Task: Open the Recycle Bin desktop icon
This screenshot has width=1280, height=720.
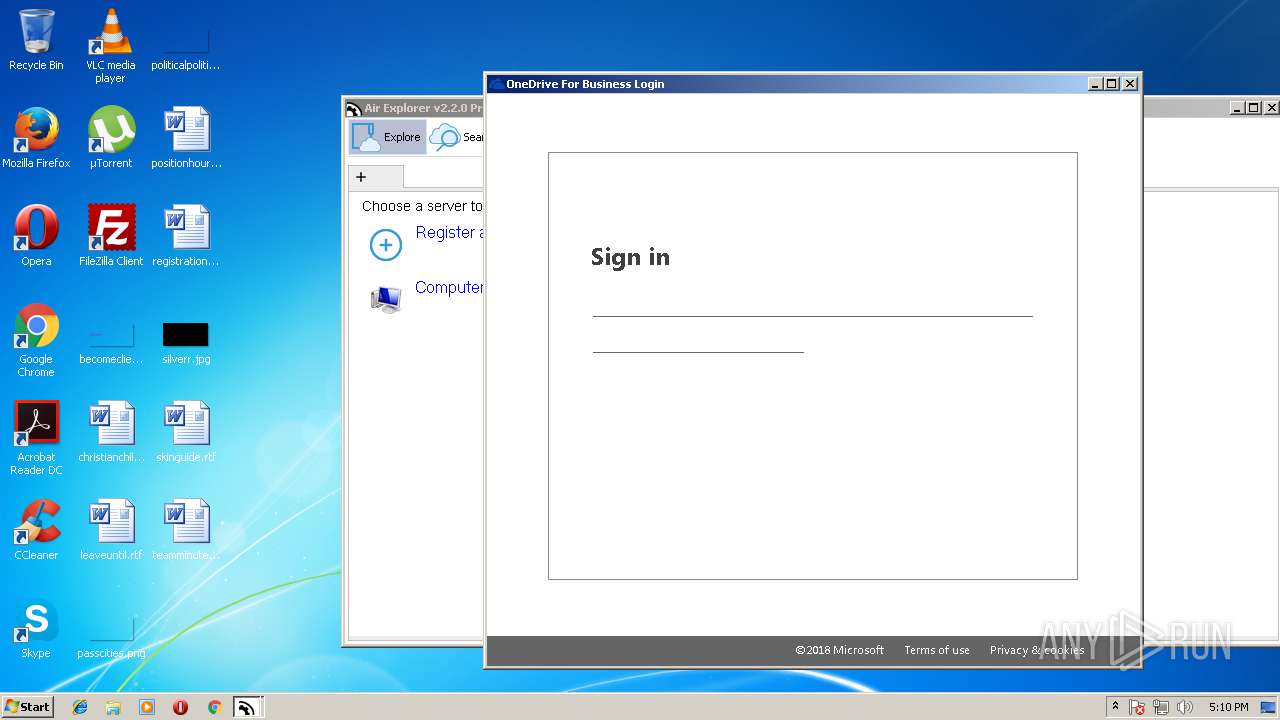Action: 36,40
